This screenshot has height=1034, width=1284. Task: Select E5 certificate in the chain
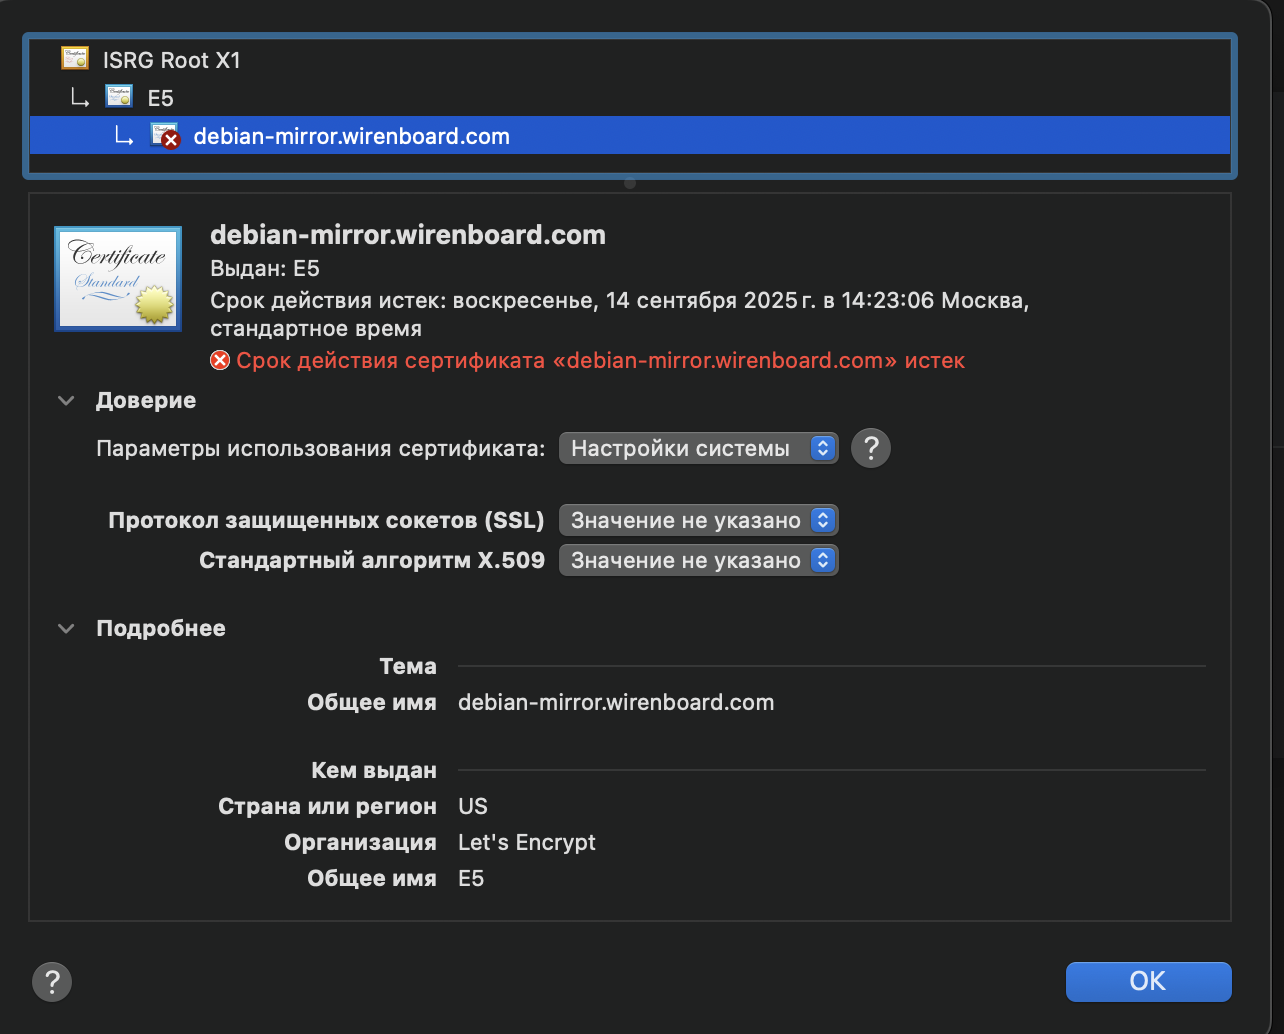[x=160, y=98]
